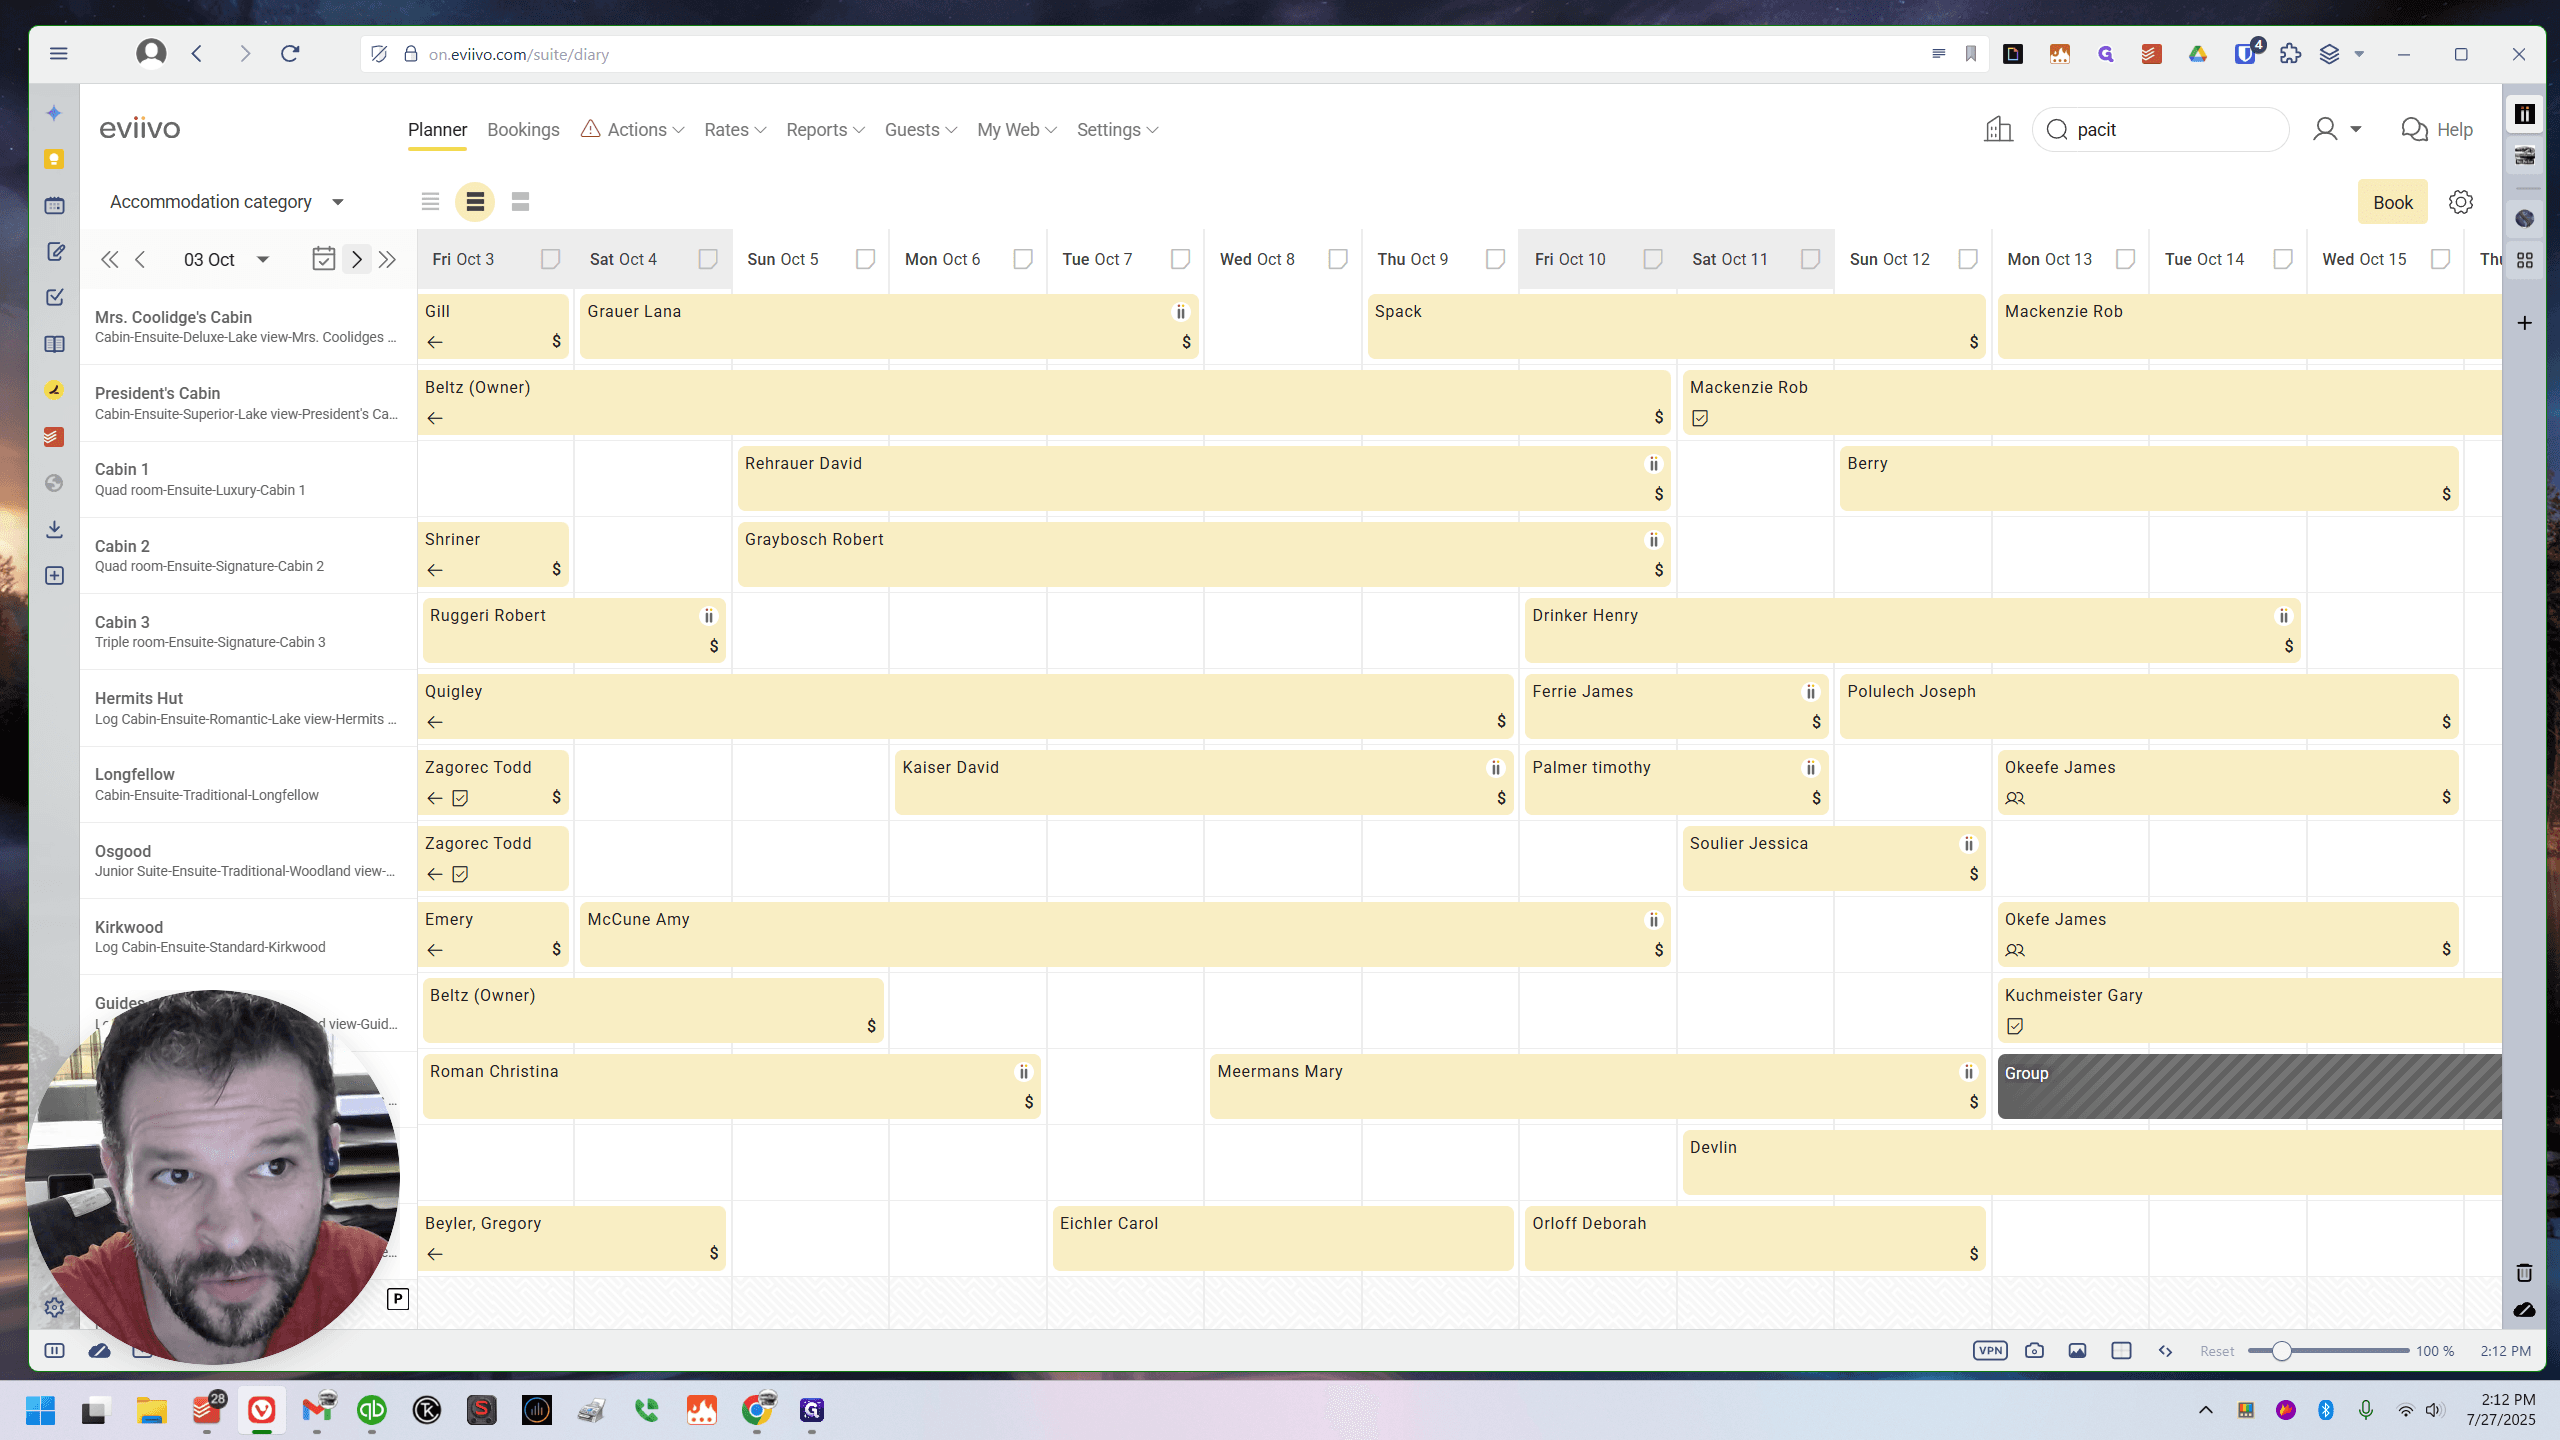Tick the Sun Oct 12 checkbox
Viewport: 2560px width, 1440px height.
[1968, 259]
